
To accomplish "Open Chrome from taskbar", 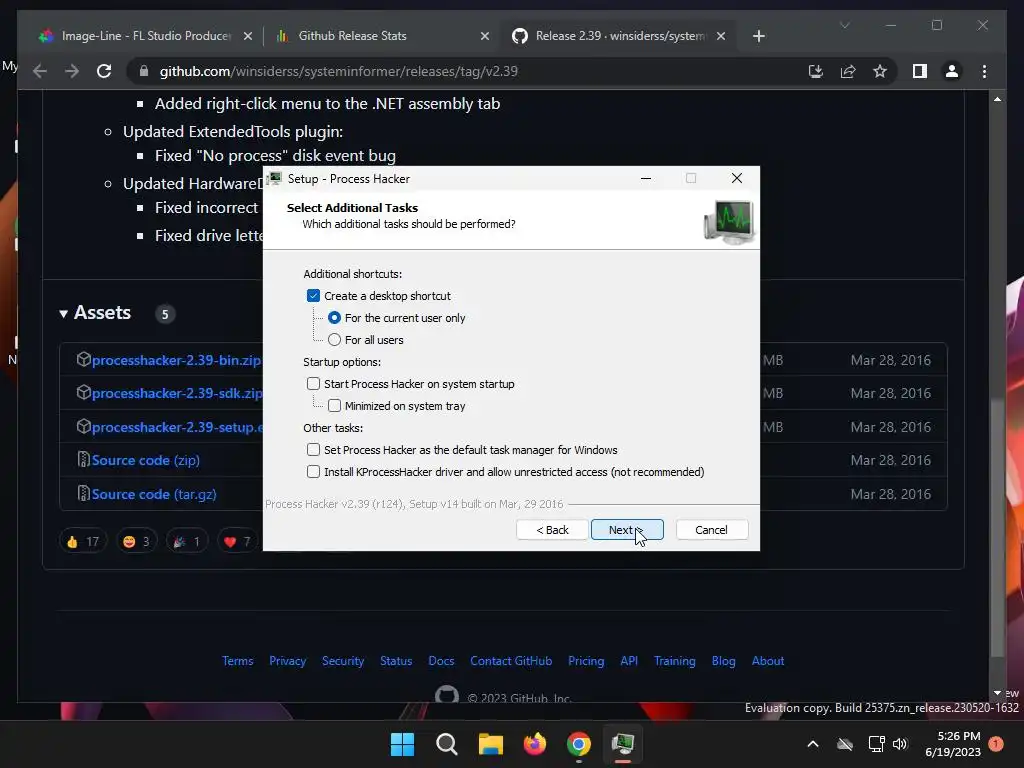I will [579, 744].
